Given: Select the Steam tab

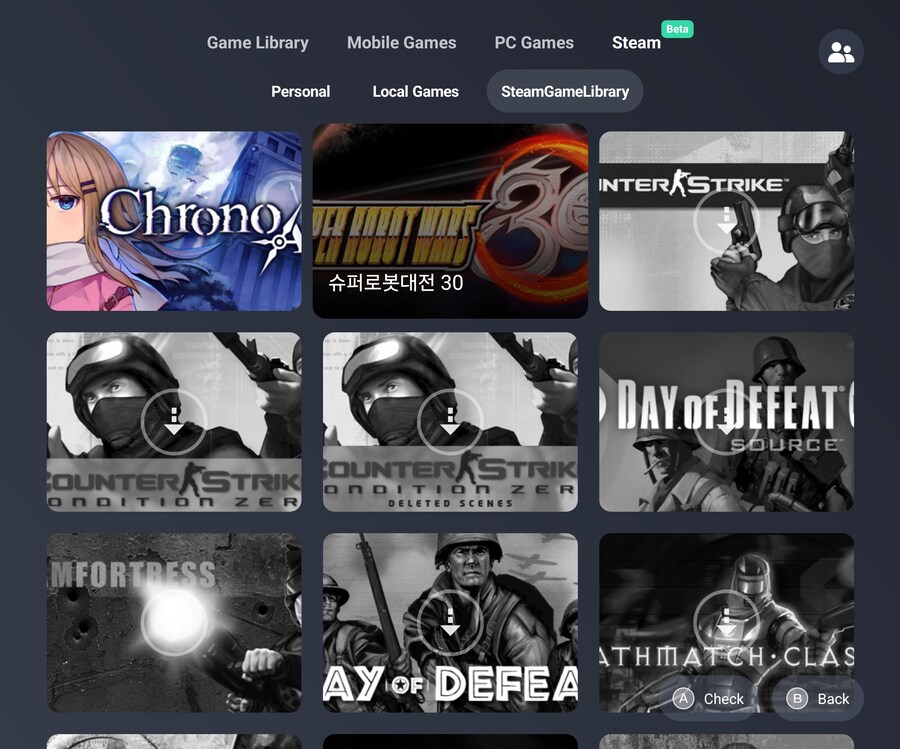Looking at the screenshot, I should 636,42.
